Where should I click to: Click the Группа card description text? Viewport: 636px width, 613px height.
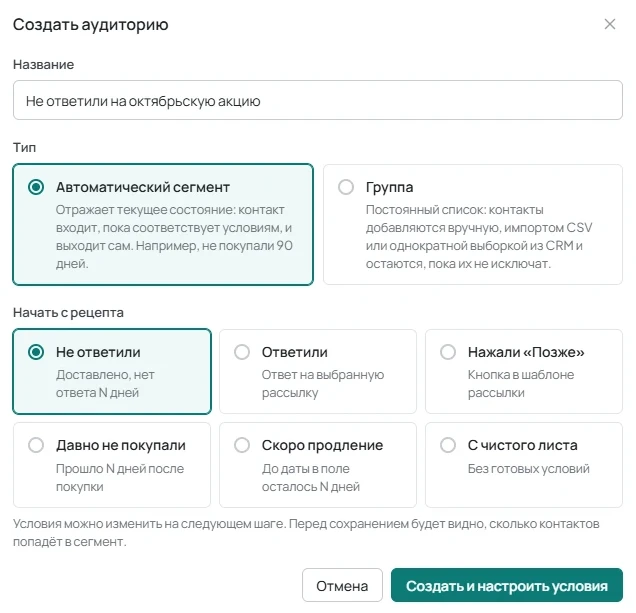[479, 237]
